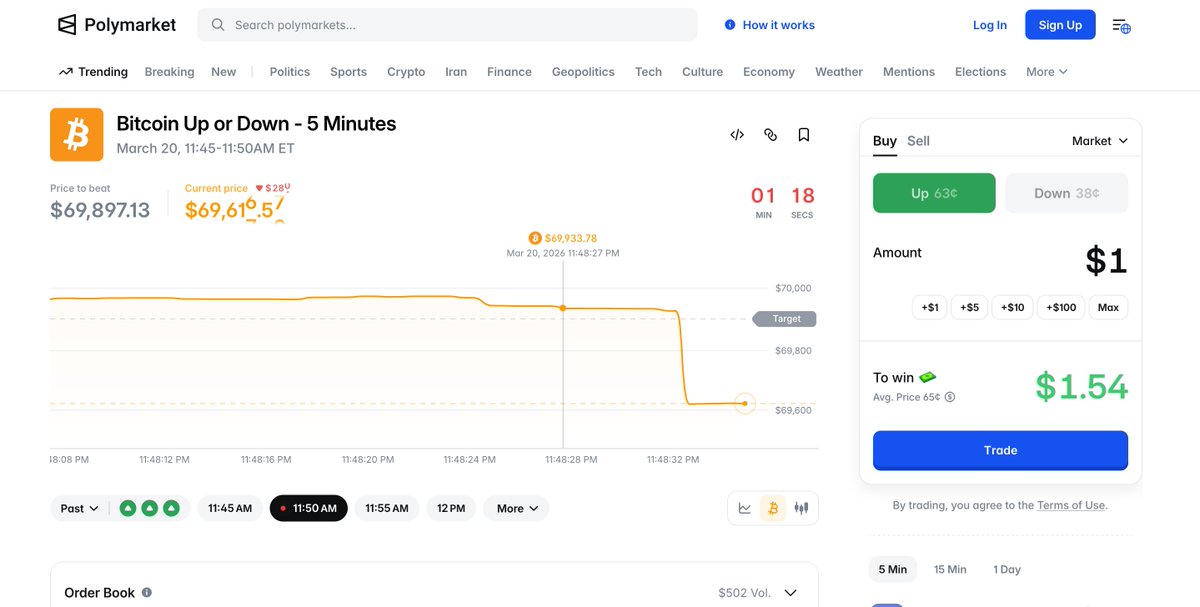Click the Avg. Price info icon

pos(950,397)
